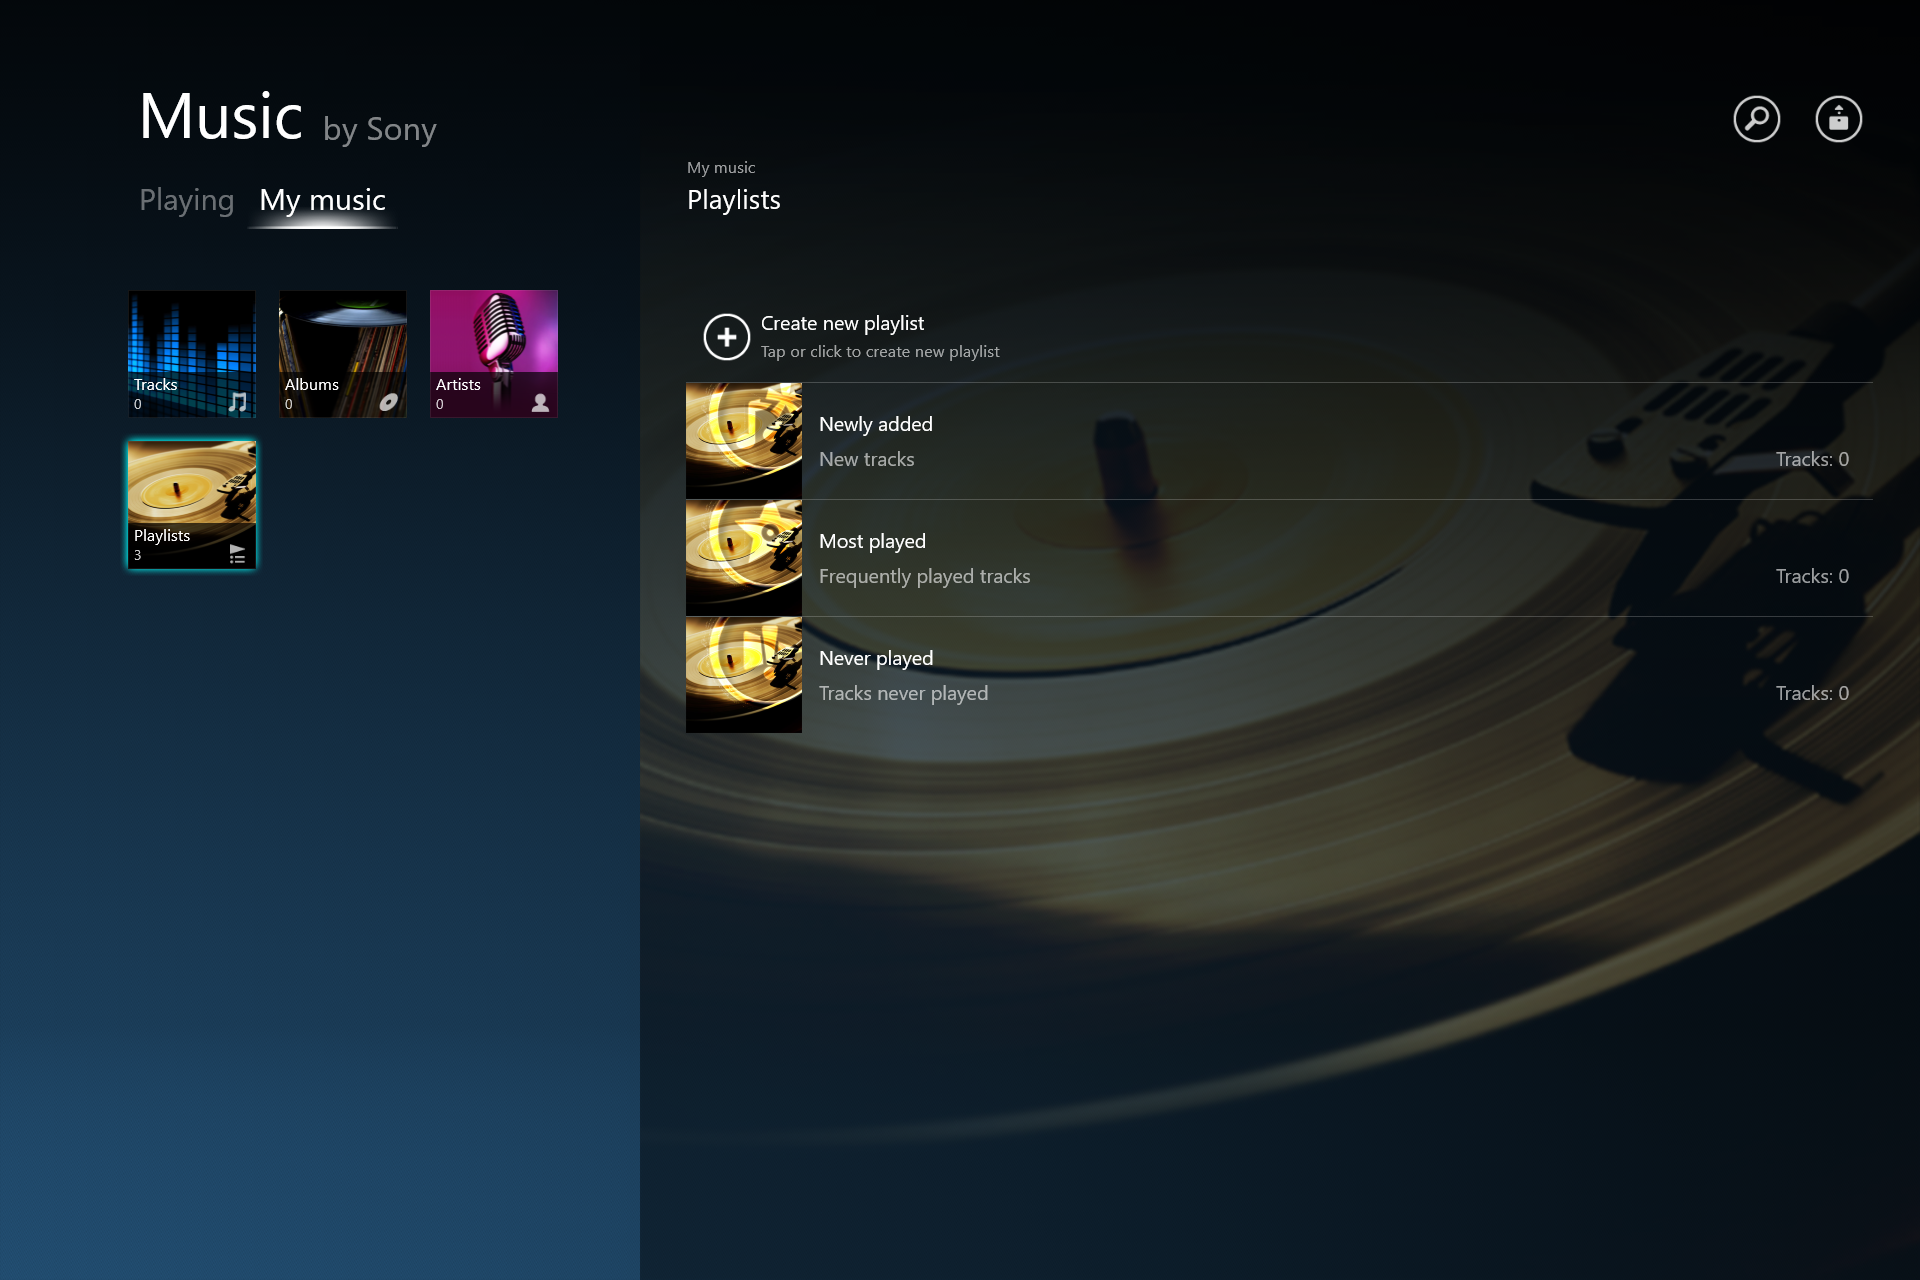1920x1280 pixels.
Task: Select the Never played playlist title
Action: 876,658
